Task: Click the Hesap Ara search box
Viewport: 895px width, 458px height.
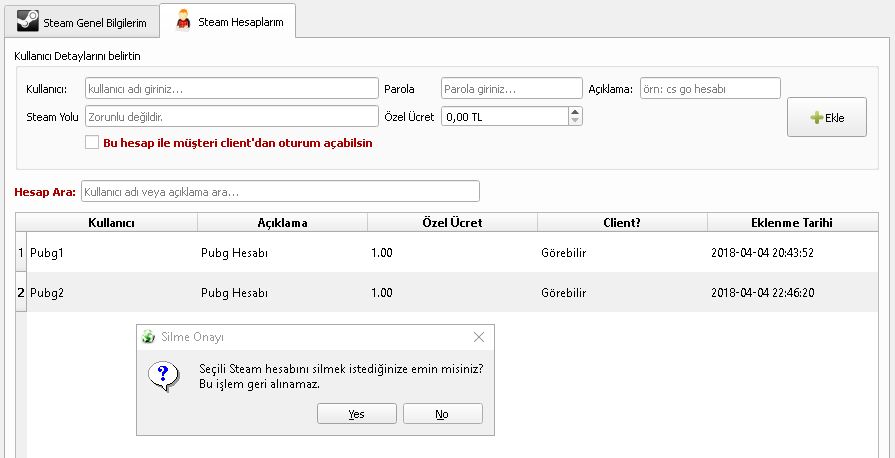Action: [x=280, y=191]
